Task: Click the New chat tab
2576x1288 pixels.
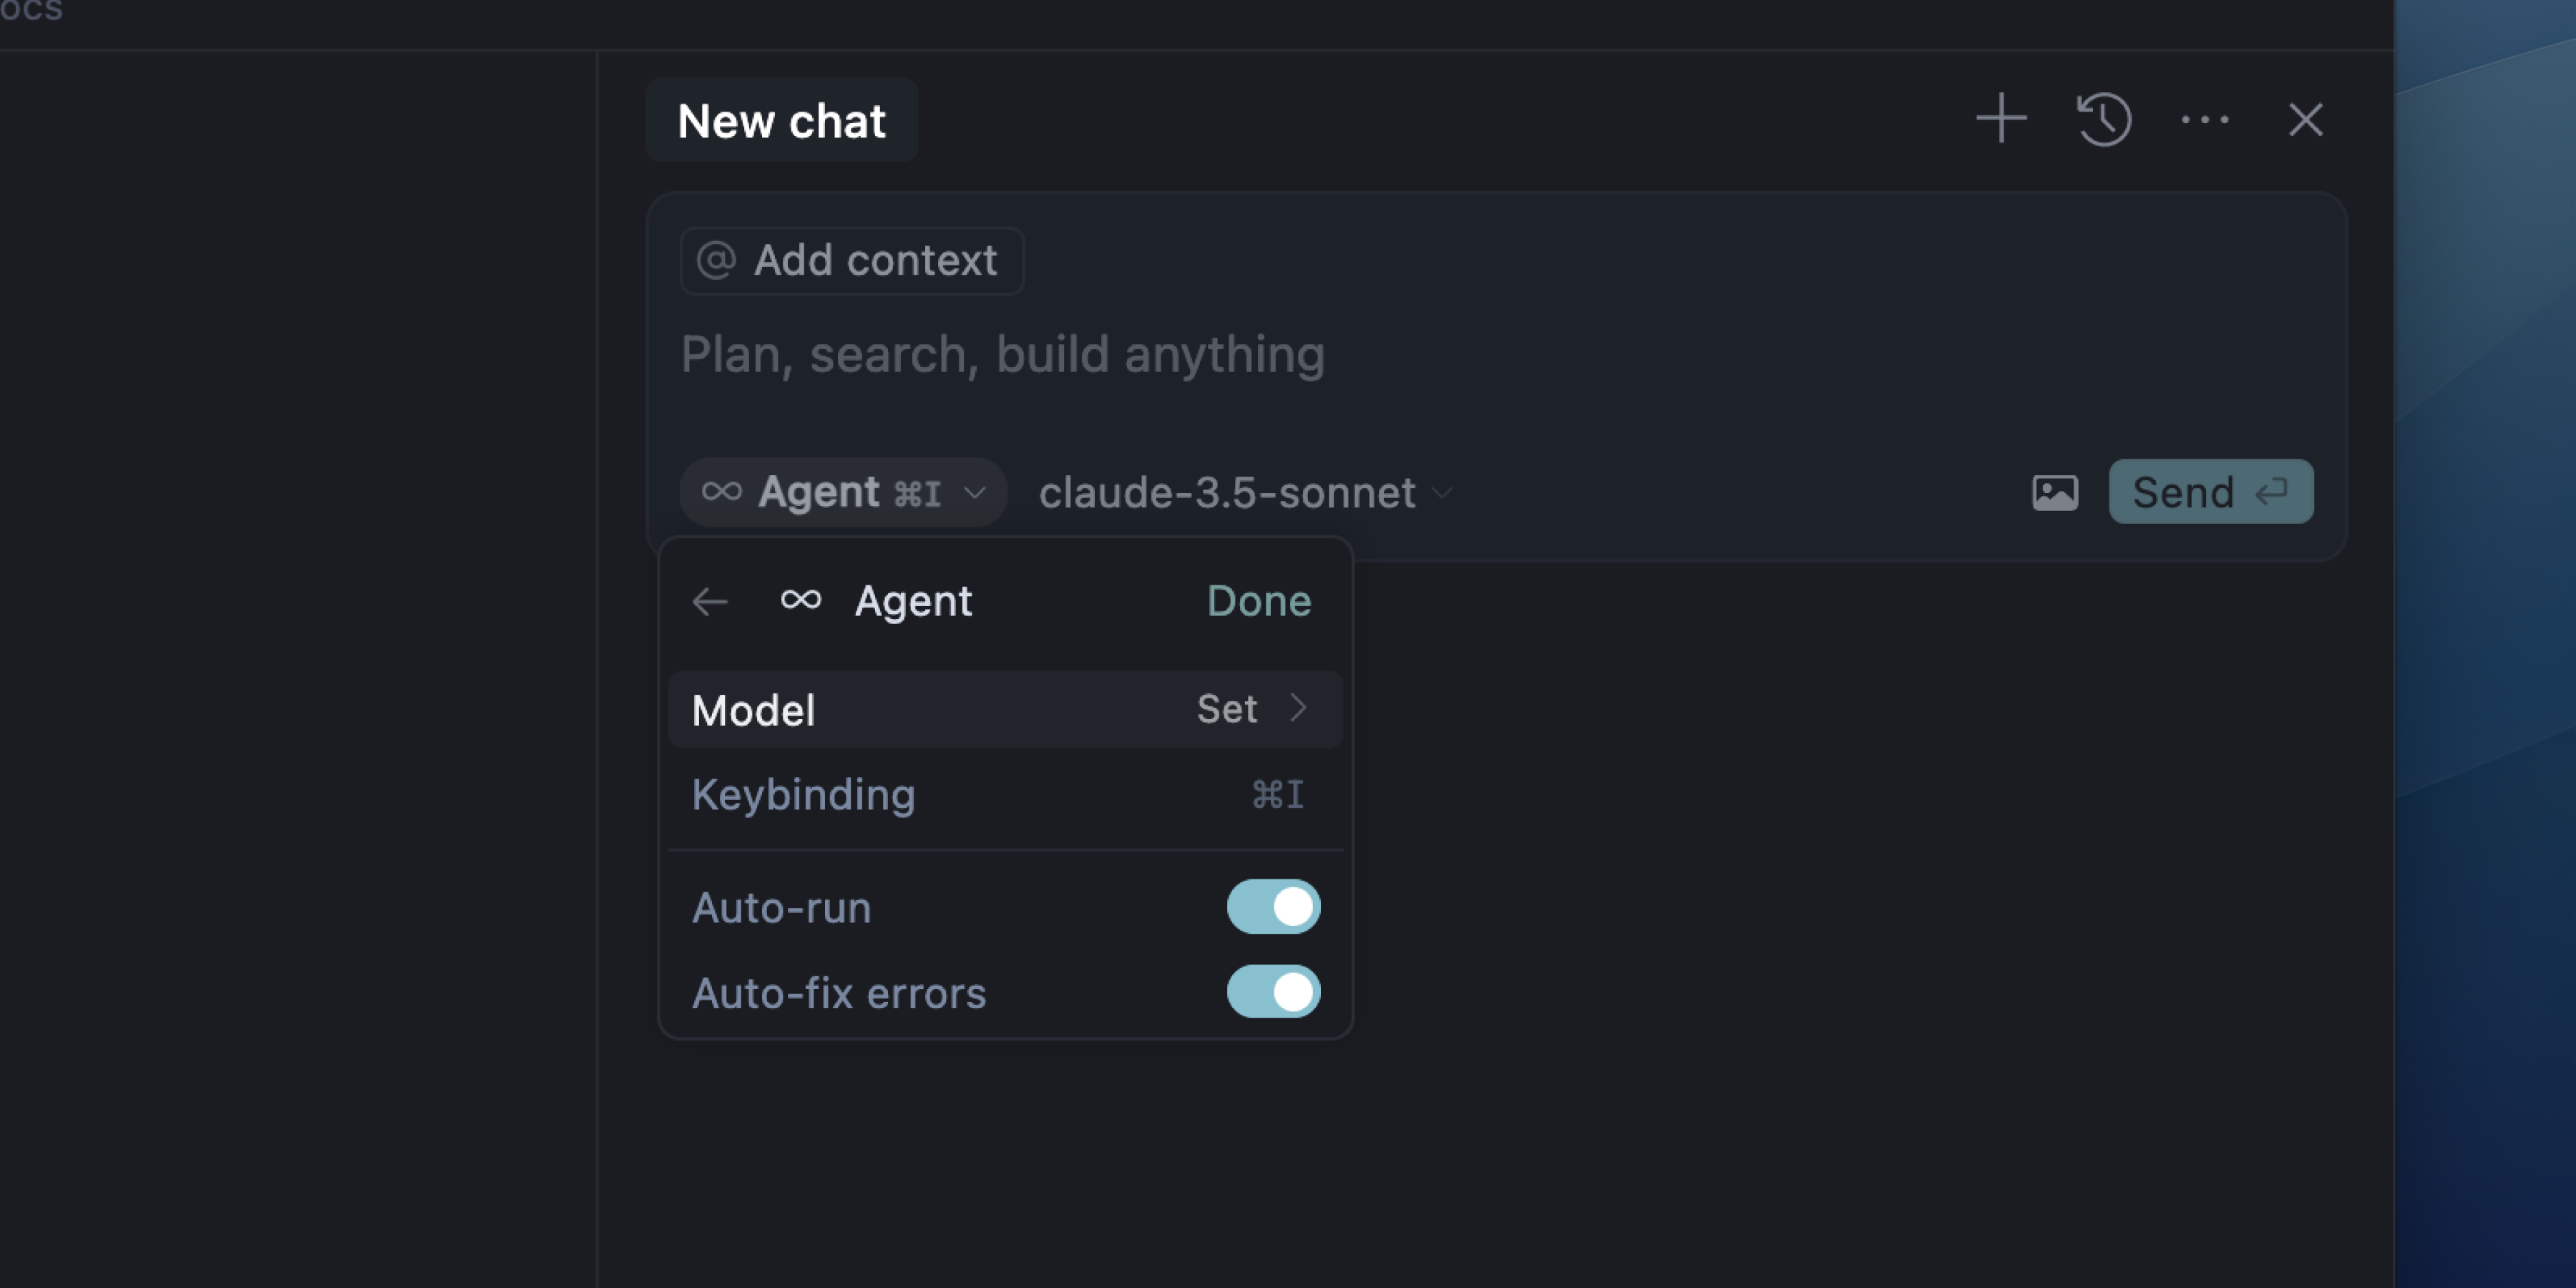Action: 781,121
